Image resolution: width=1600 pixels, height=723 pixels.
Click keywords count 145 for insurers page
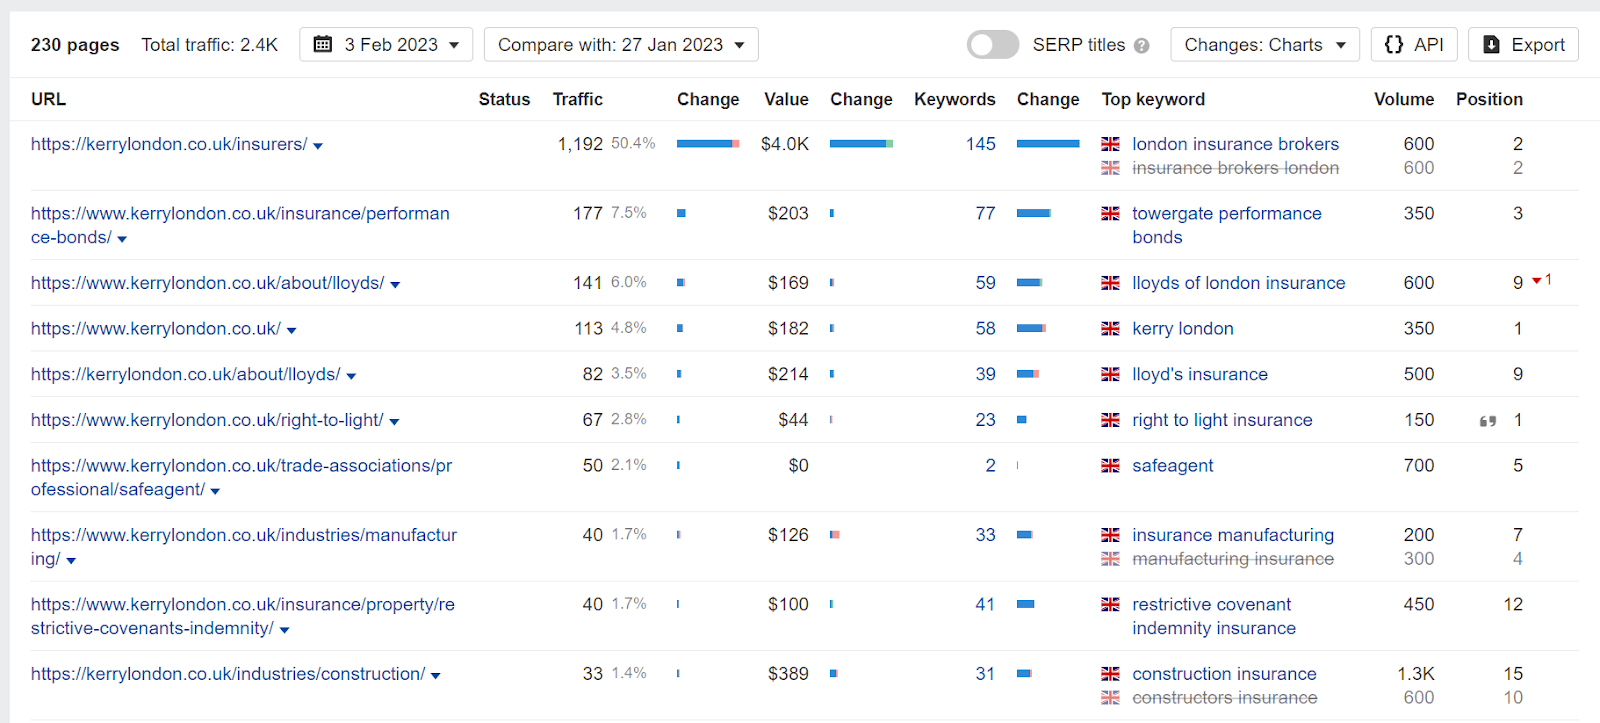(x=980, y=144)
